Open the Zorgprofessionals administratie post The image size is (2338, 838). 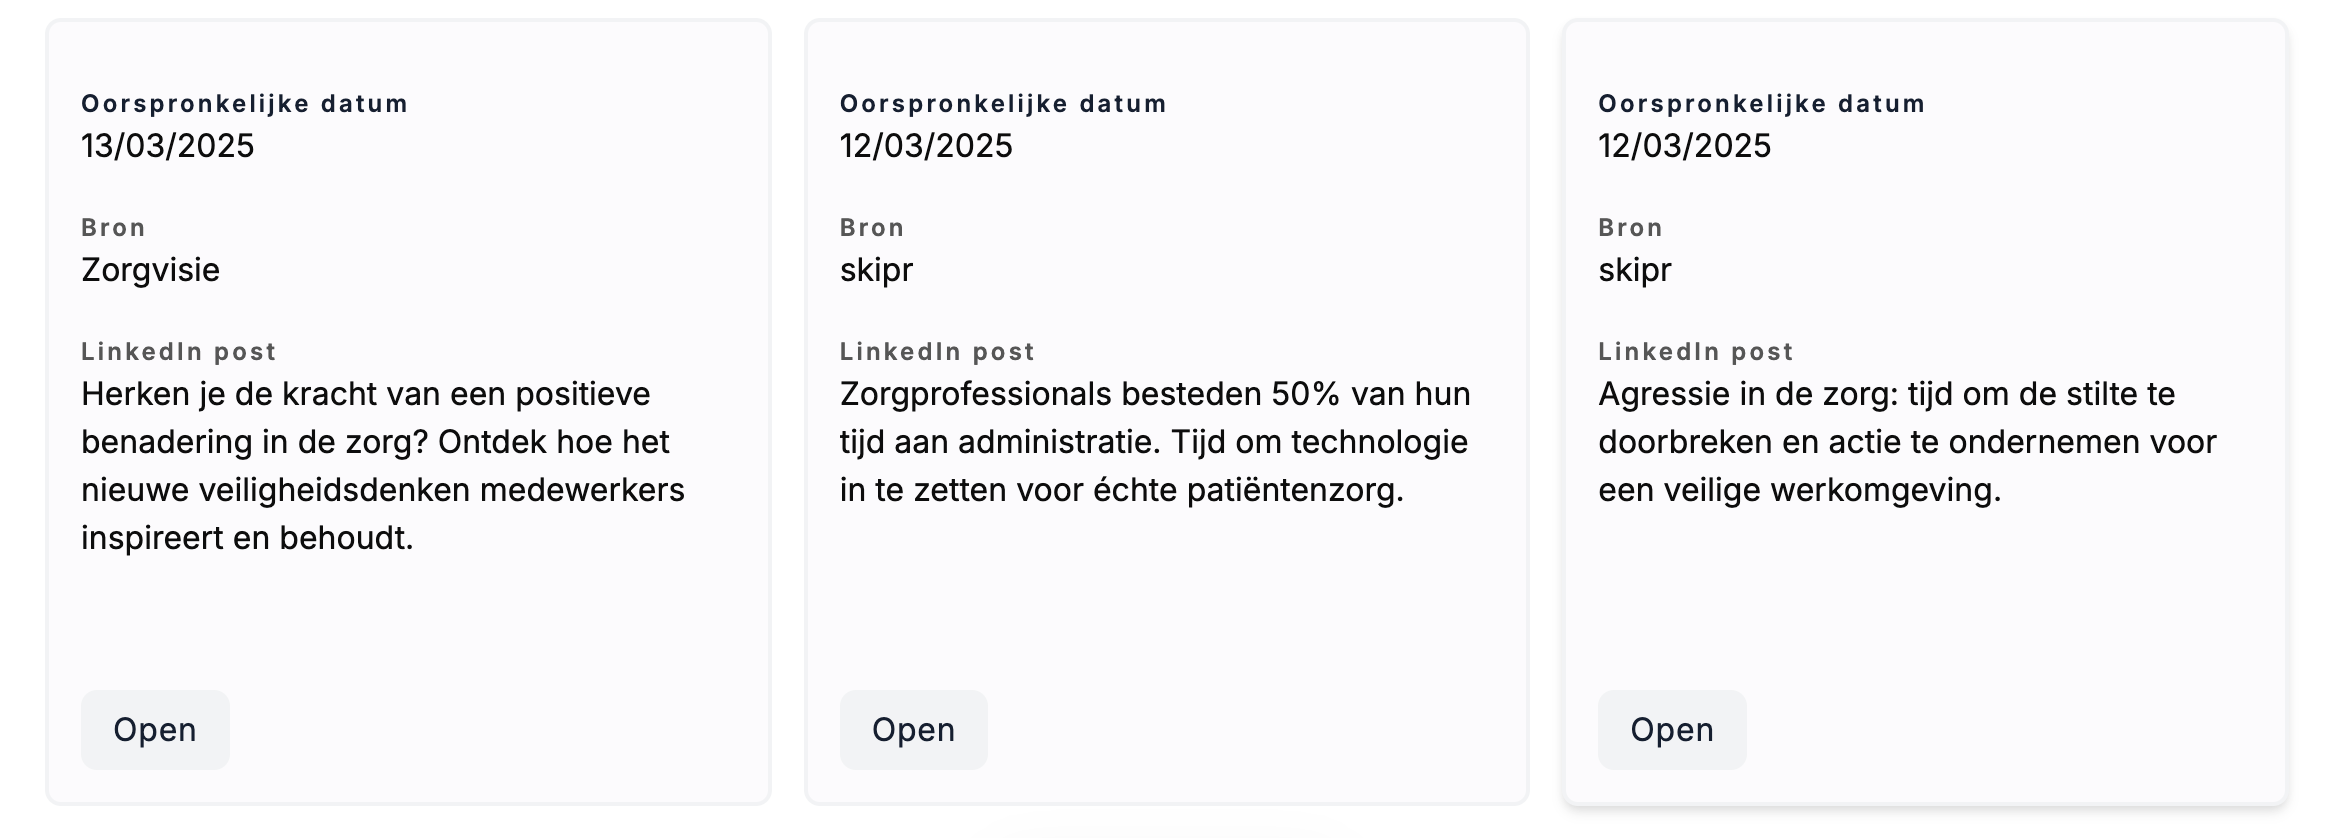(913, 729)
